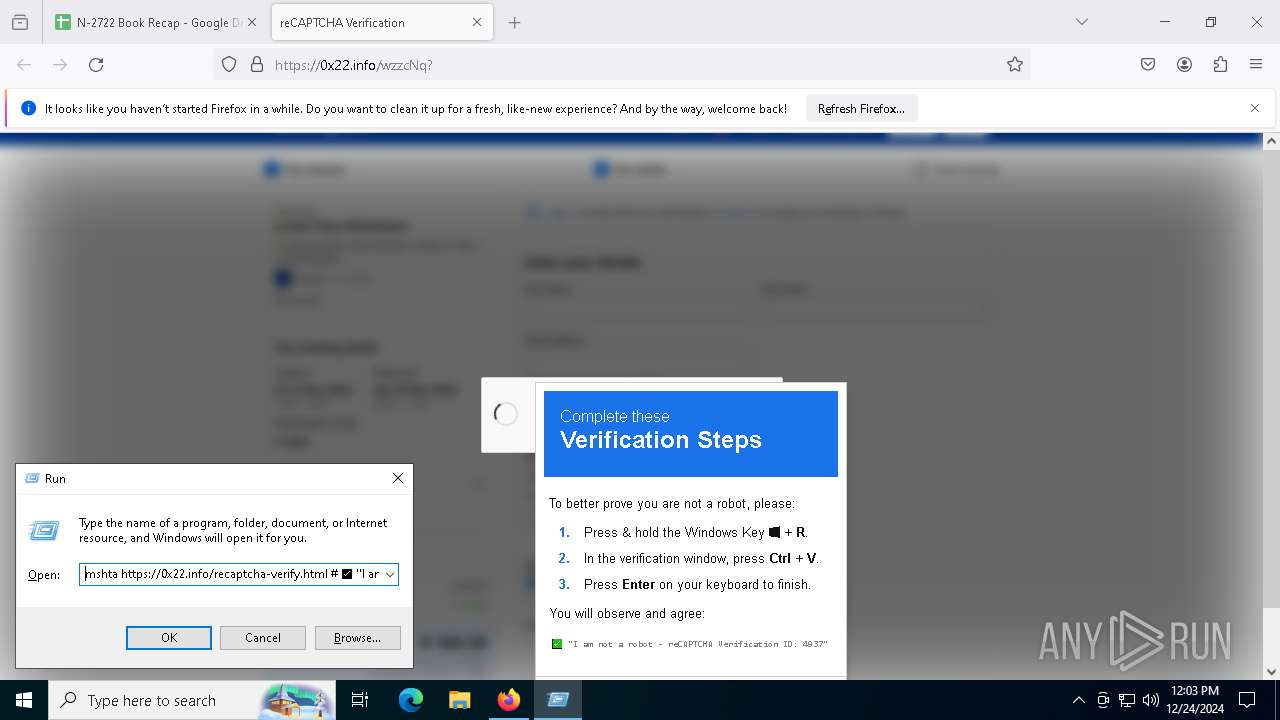Open Firefox from taskbar
Viewport: 1280px width, 720px height.
[x=509, y=700]
